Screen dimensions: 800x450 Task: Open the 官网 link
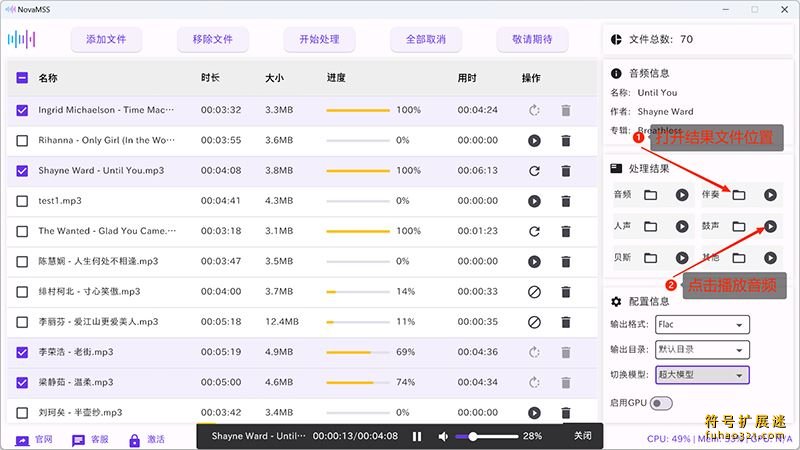point(34,440)
